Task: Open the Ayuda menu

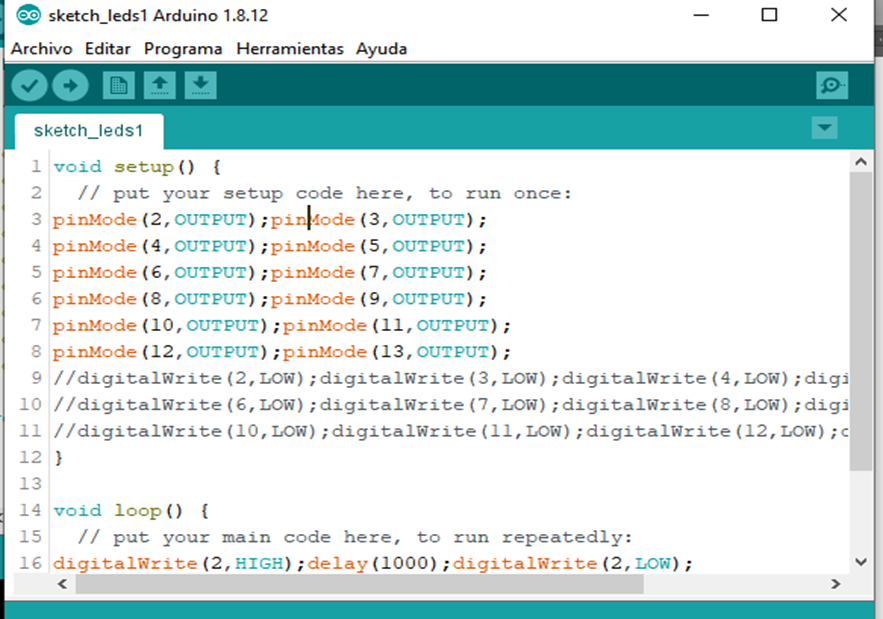Action: pos(381,48)
